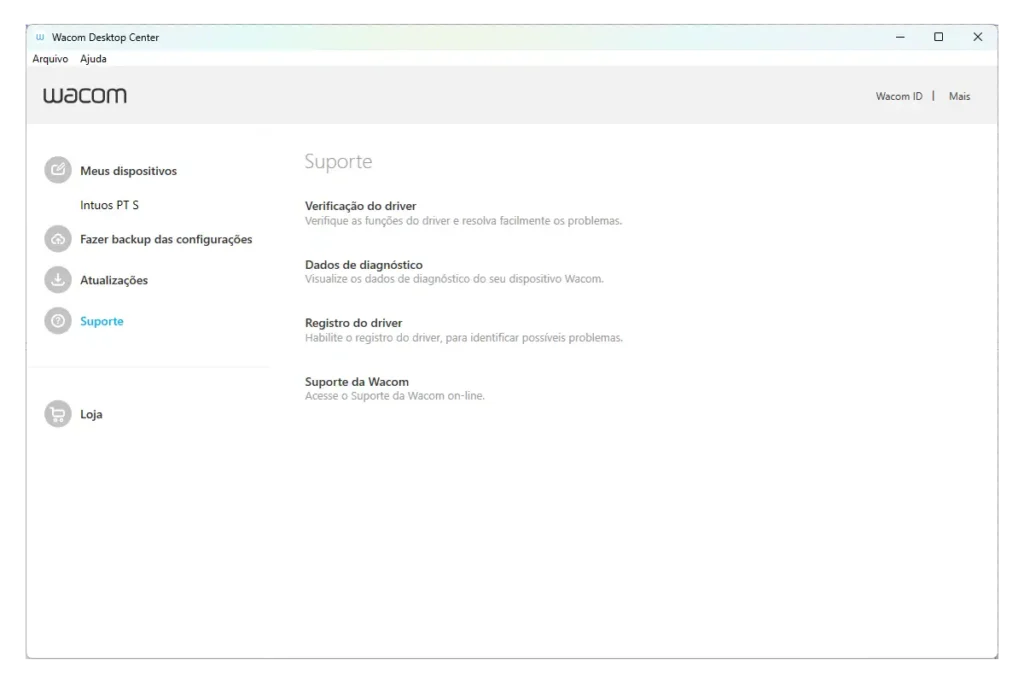Screen dimensions: 1024x683
Task: Open the Arquivo menu
Action: tap(50, 59)
